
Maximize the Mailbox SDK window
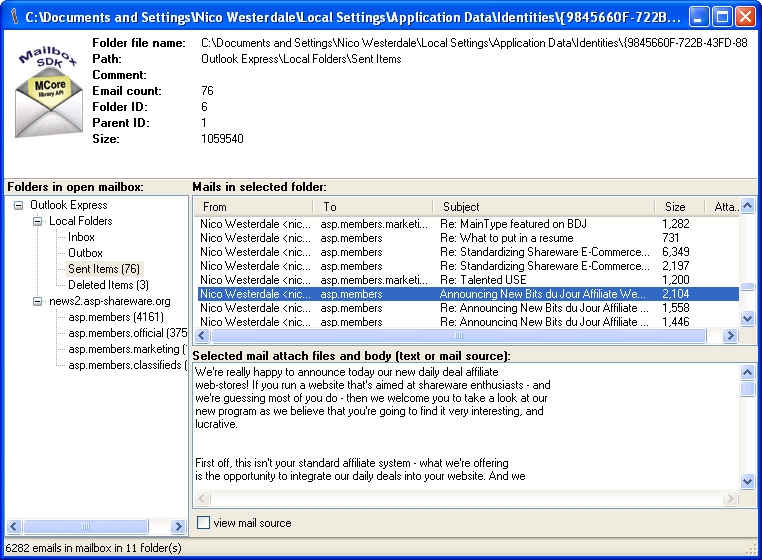722,17
